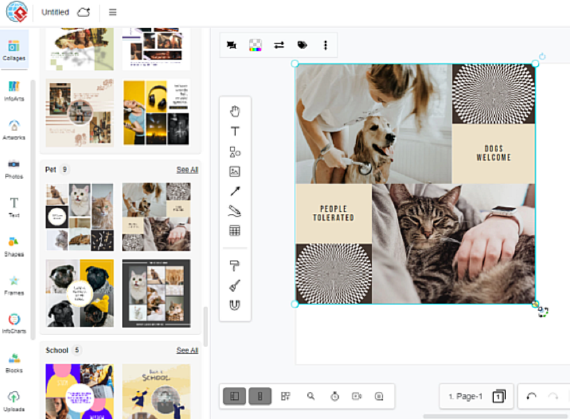Click the timer icon in bottom bar
The height and width of the screenshot is (419, 570).
335,396
